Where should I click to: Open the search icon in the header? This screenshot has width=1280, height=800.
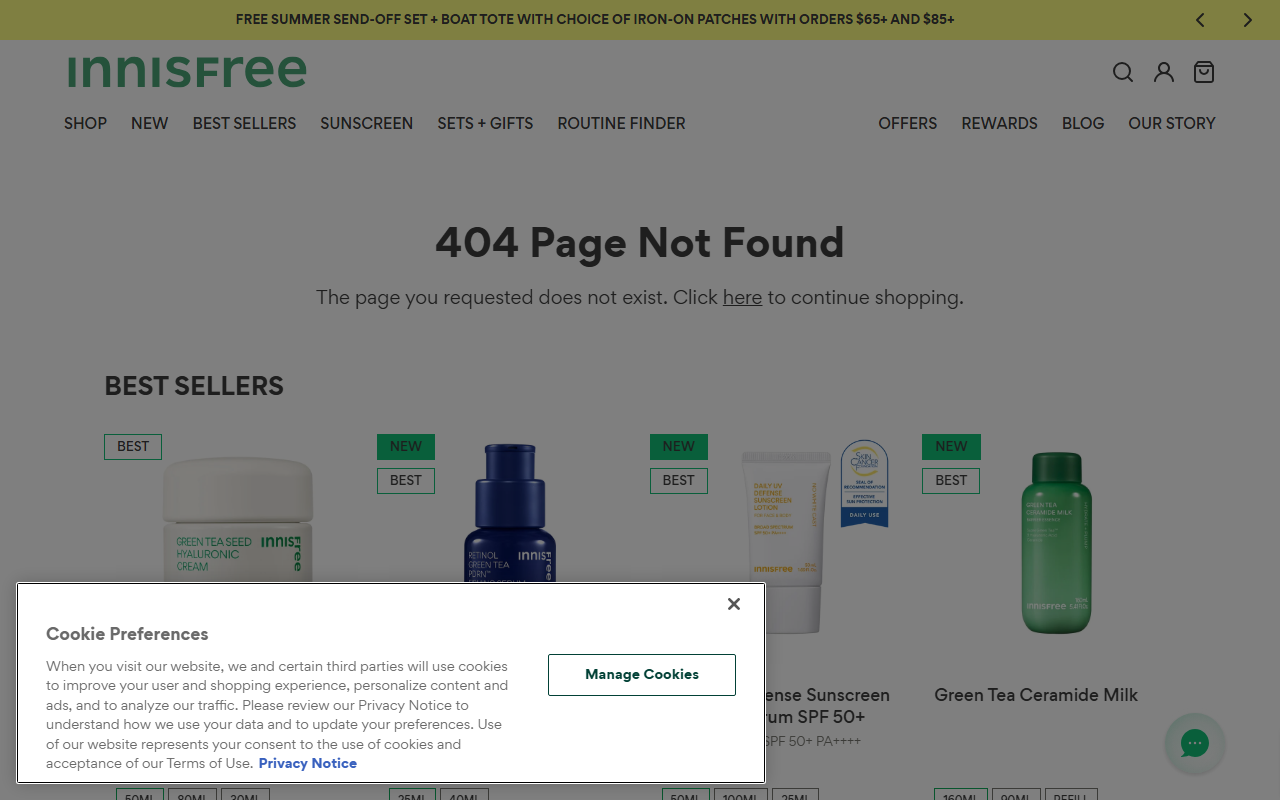(1123, 72)
